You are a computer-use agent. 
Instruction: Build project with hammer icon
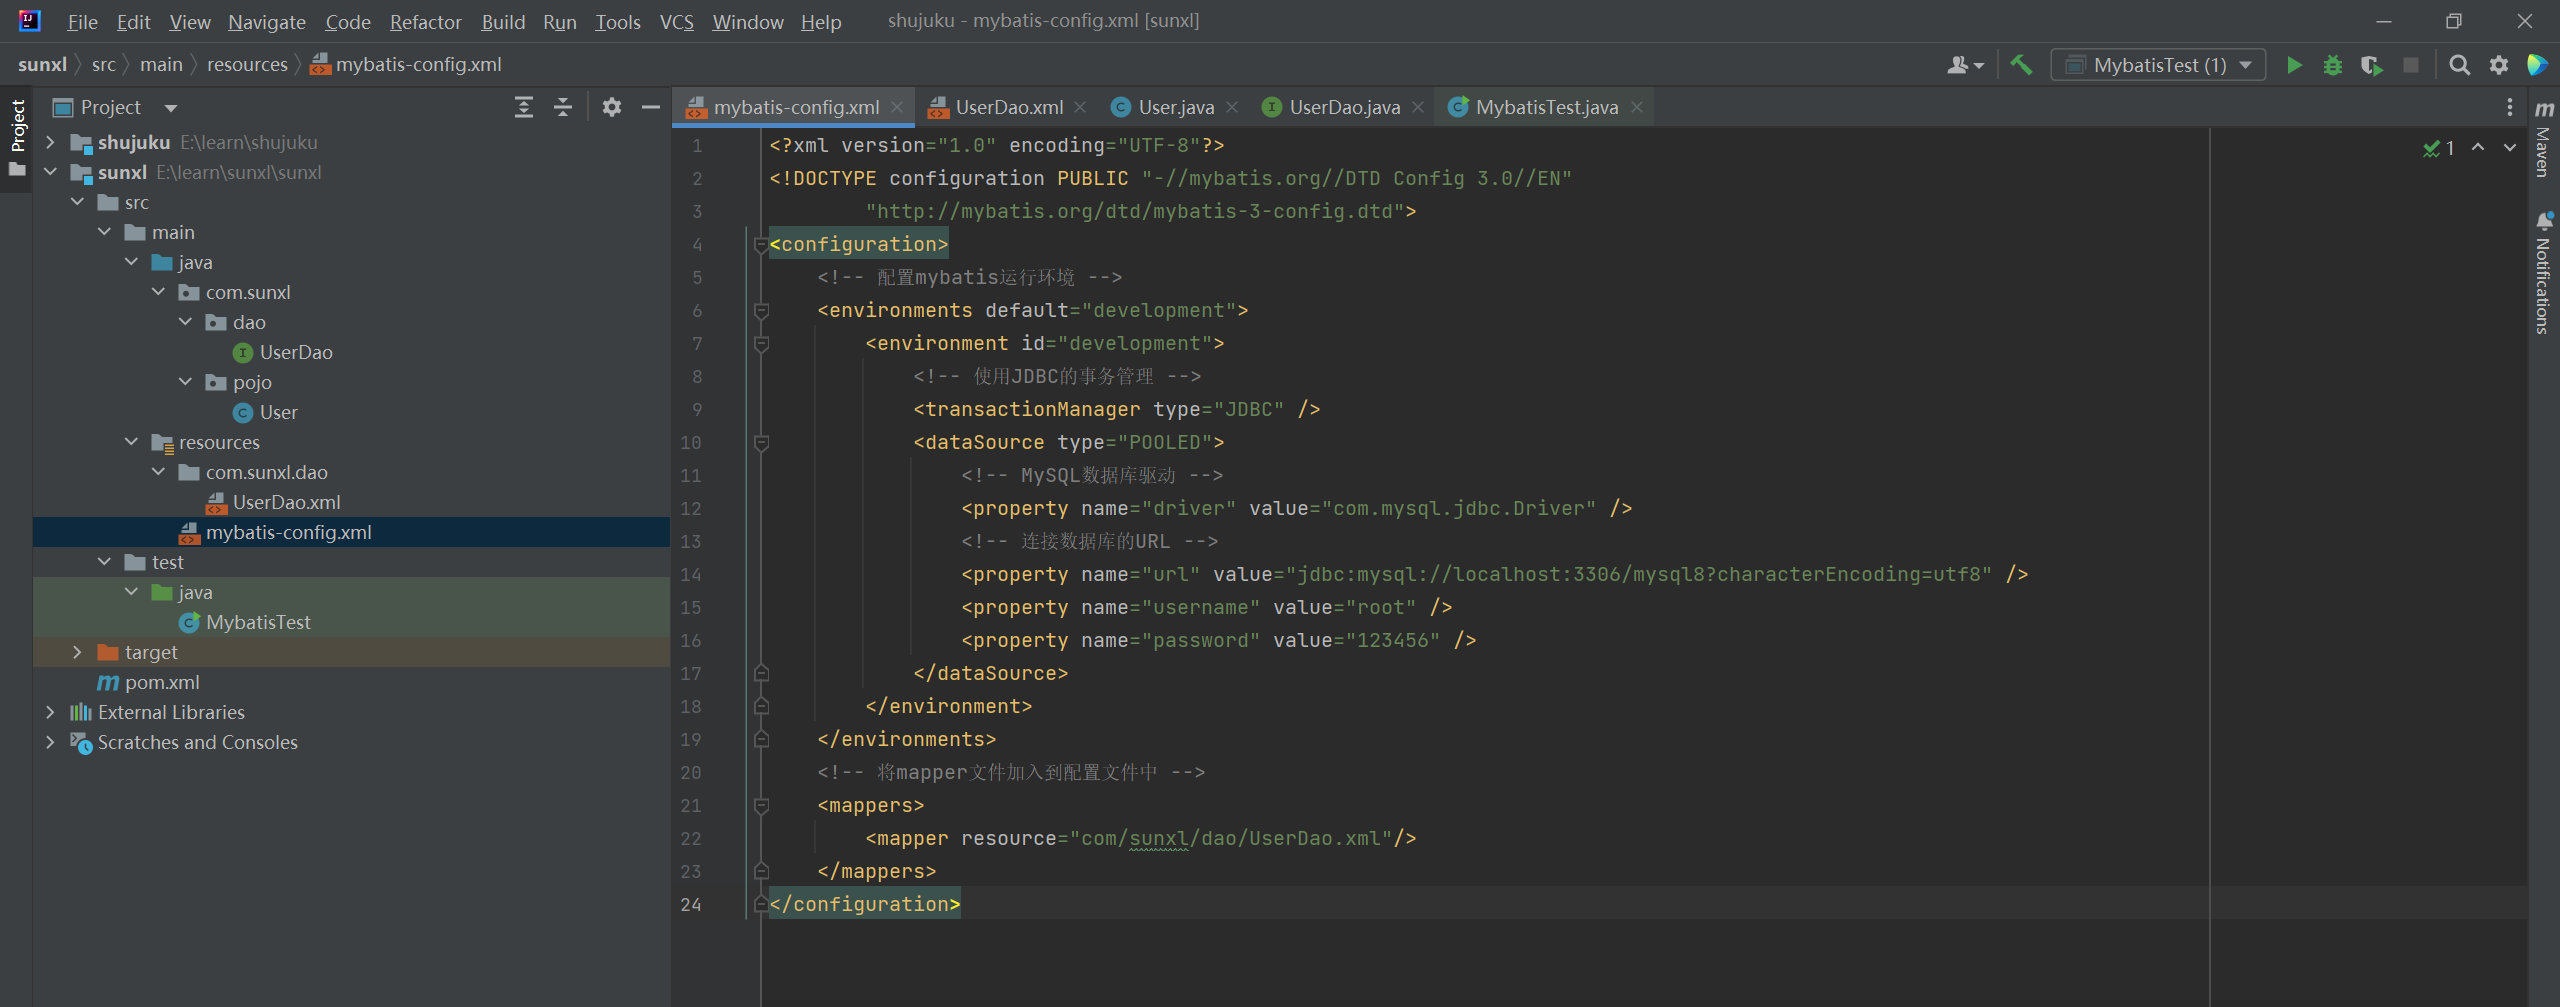[x=2021, y=65]
